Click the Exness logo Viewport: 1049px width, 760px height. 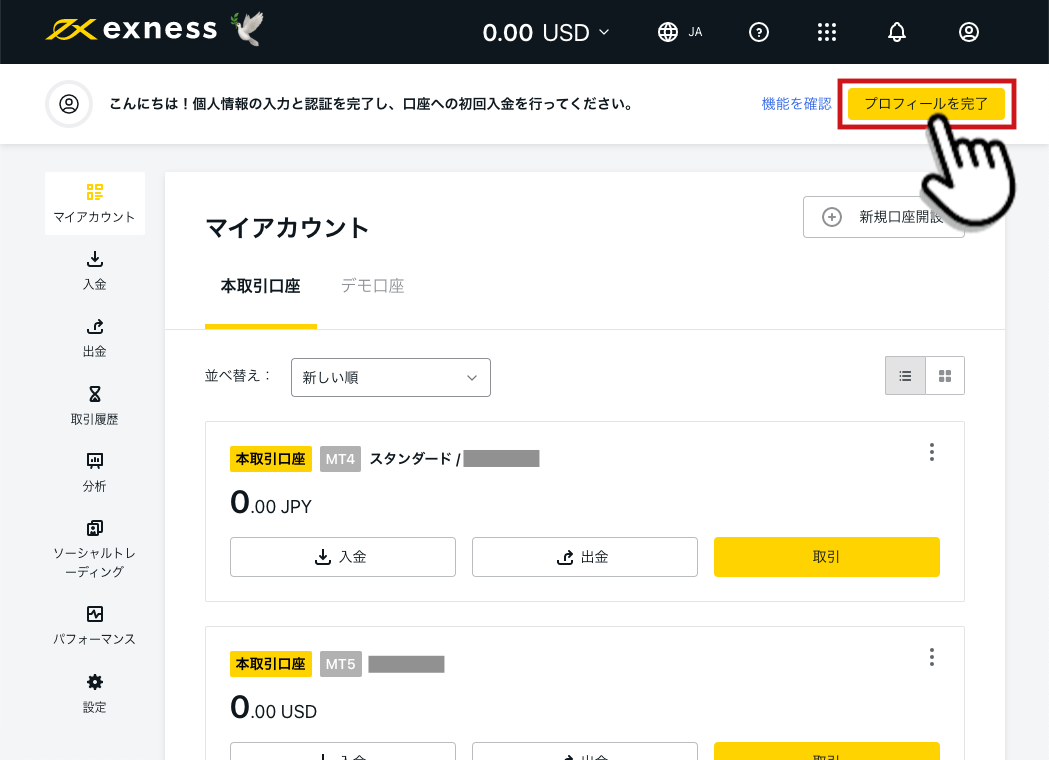132,29
